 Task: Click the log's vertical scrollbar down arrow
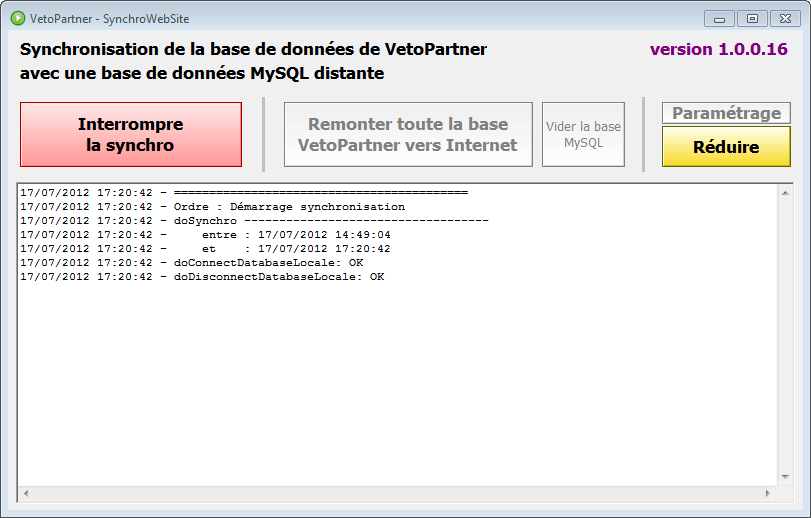pyautogui.click(x=784, y=478)
